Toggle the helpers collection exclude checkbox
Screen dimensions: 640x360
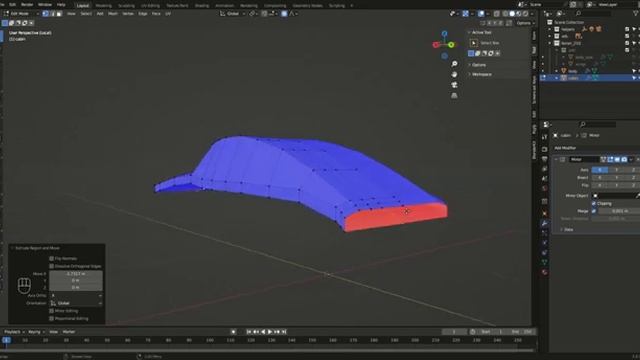point(627,29)
